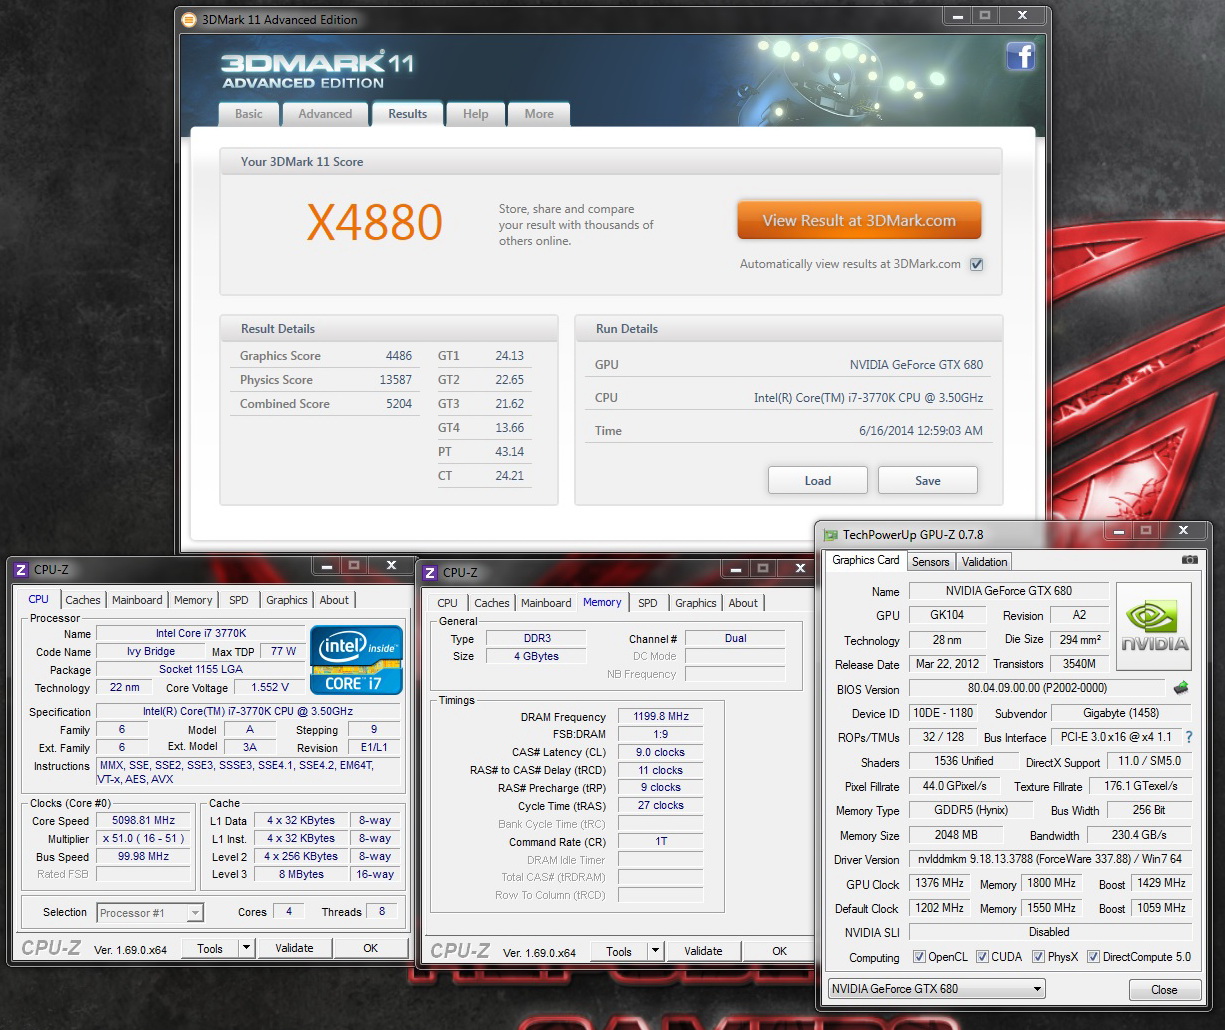Viewport: 1225px width, 1030px height.
Task: Click the Bandwidth 230.4 GB/s value
Action: (x=1140, y=834)
